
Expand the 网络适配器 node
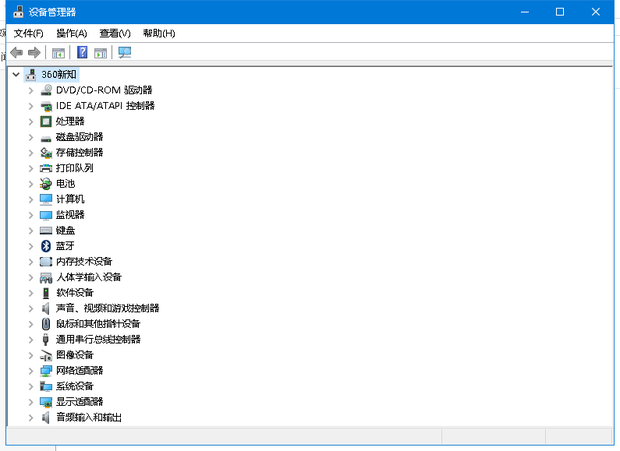point(31,371)
